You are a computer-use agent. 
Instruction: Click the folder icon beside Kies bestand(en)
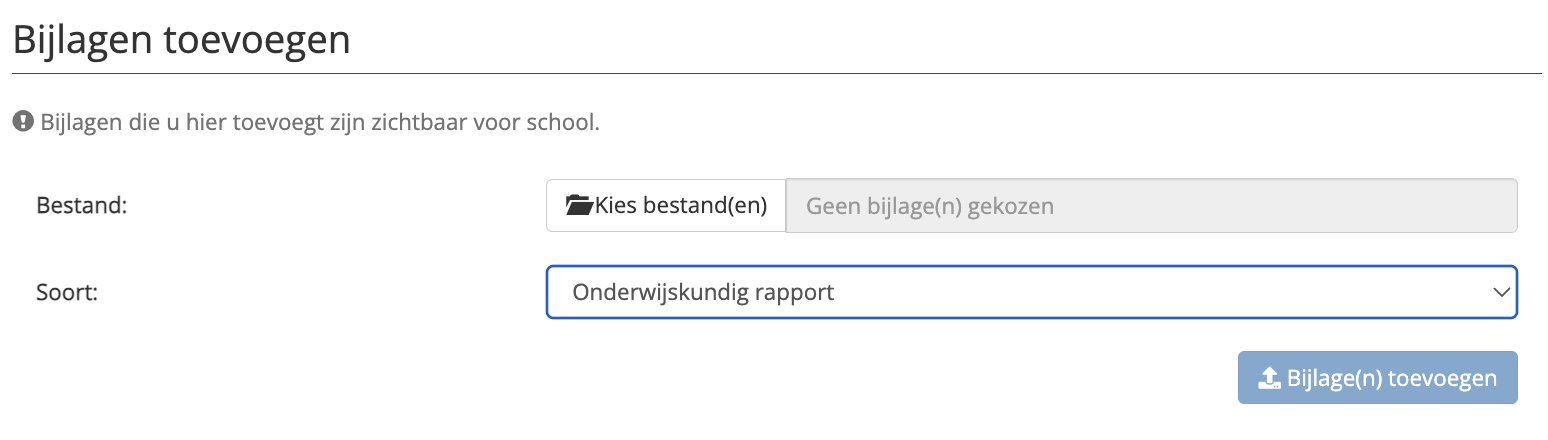pos(579,206)
